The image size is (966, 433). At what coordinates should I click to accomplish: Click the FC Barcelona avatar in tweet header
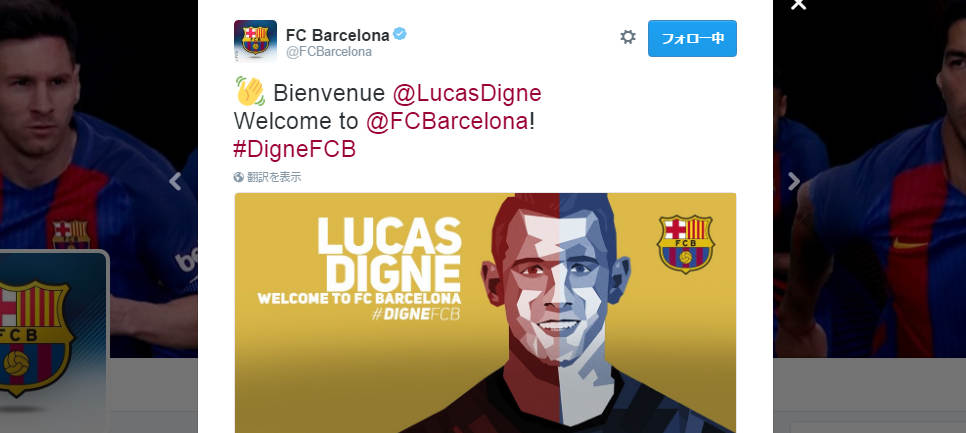(255, 41)
